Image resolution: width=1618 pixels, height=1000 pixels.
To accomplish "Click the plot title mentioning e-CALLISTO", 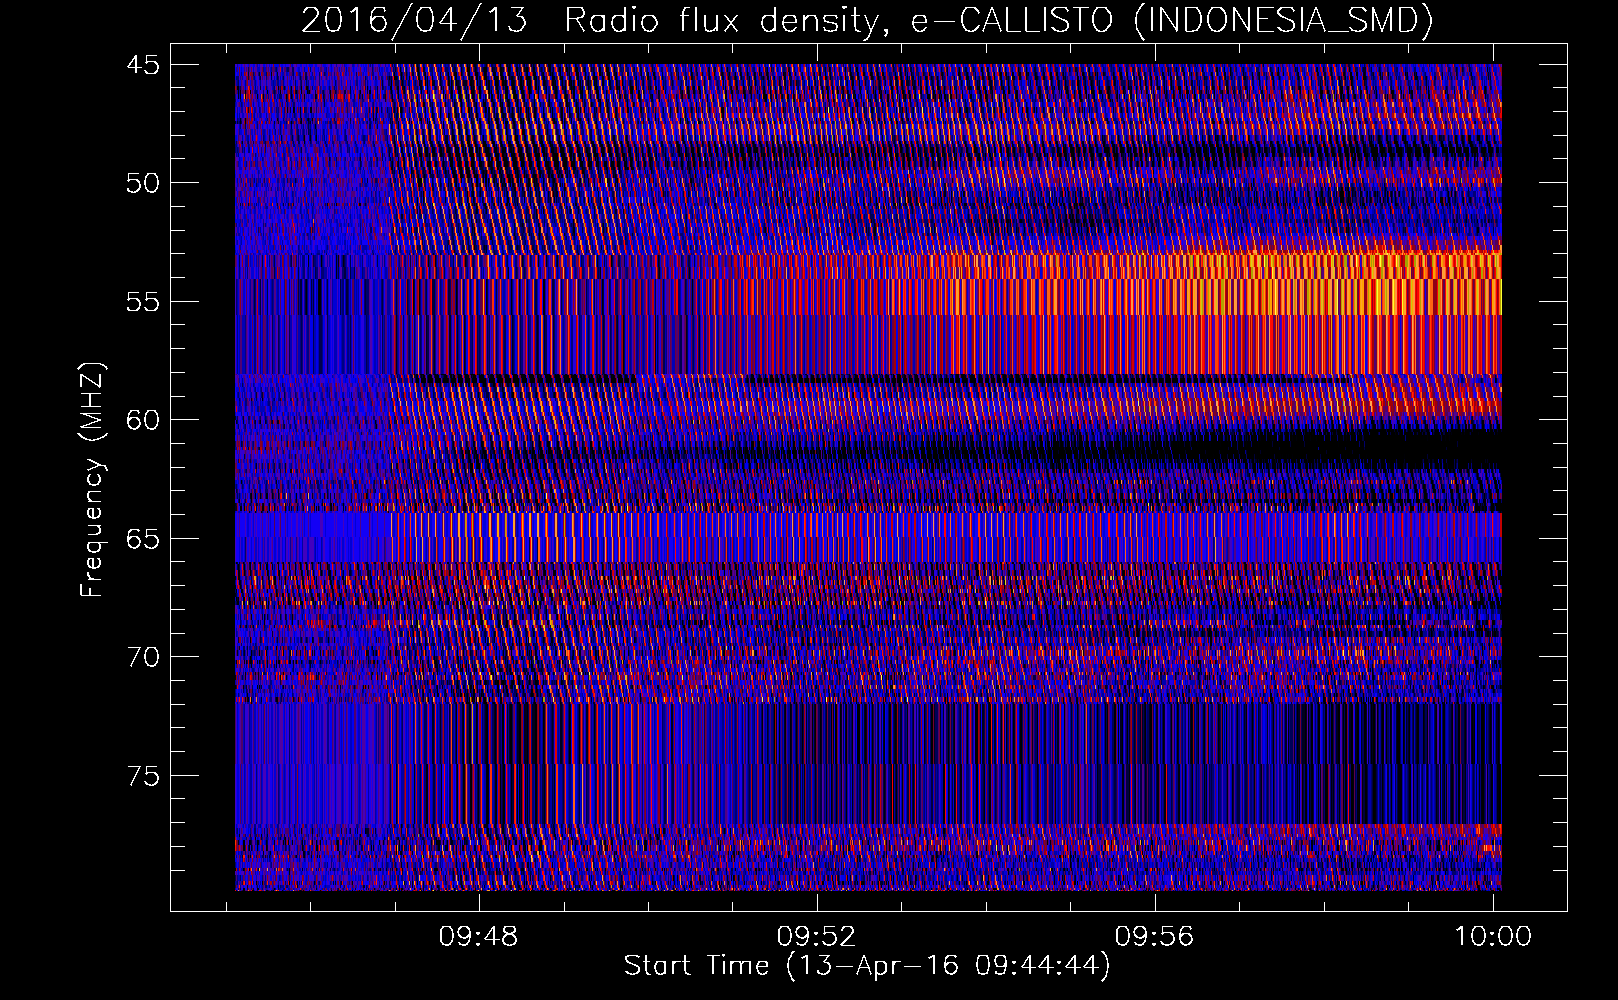I will click(x=867, y=20).
